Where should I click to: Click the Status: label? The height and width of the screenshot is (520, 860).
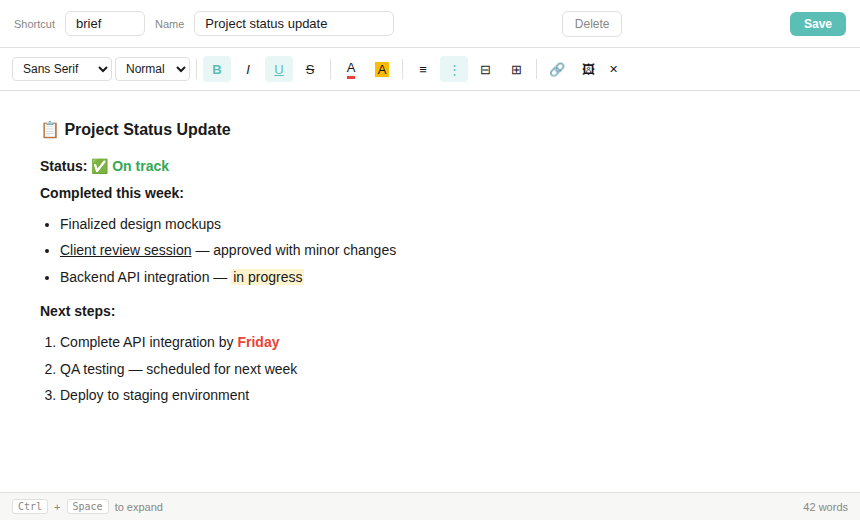tap(64, 166)
